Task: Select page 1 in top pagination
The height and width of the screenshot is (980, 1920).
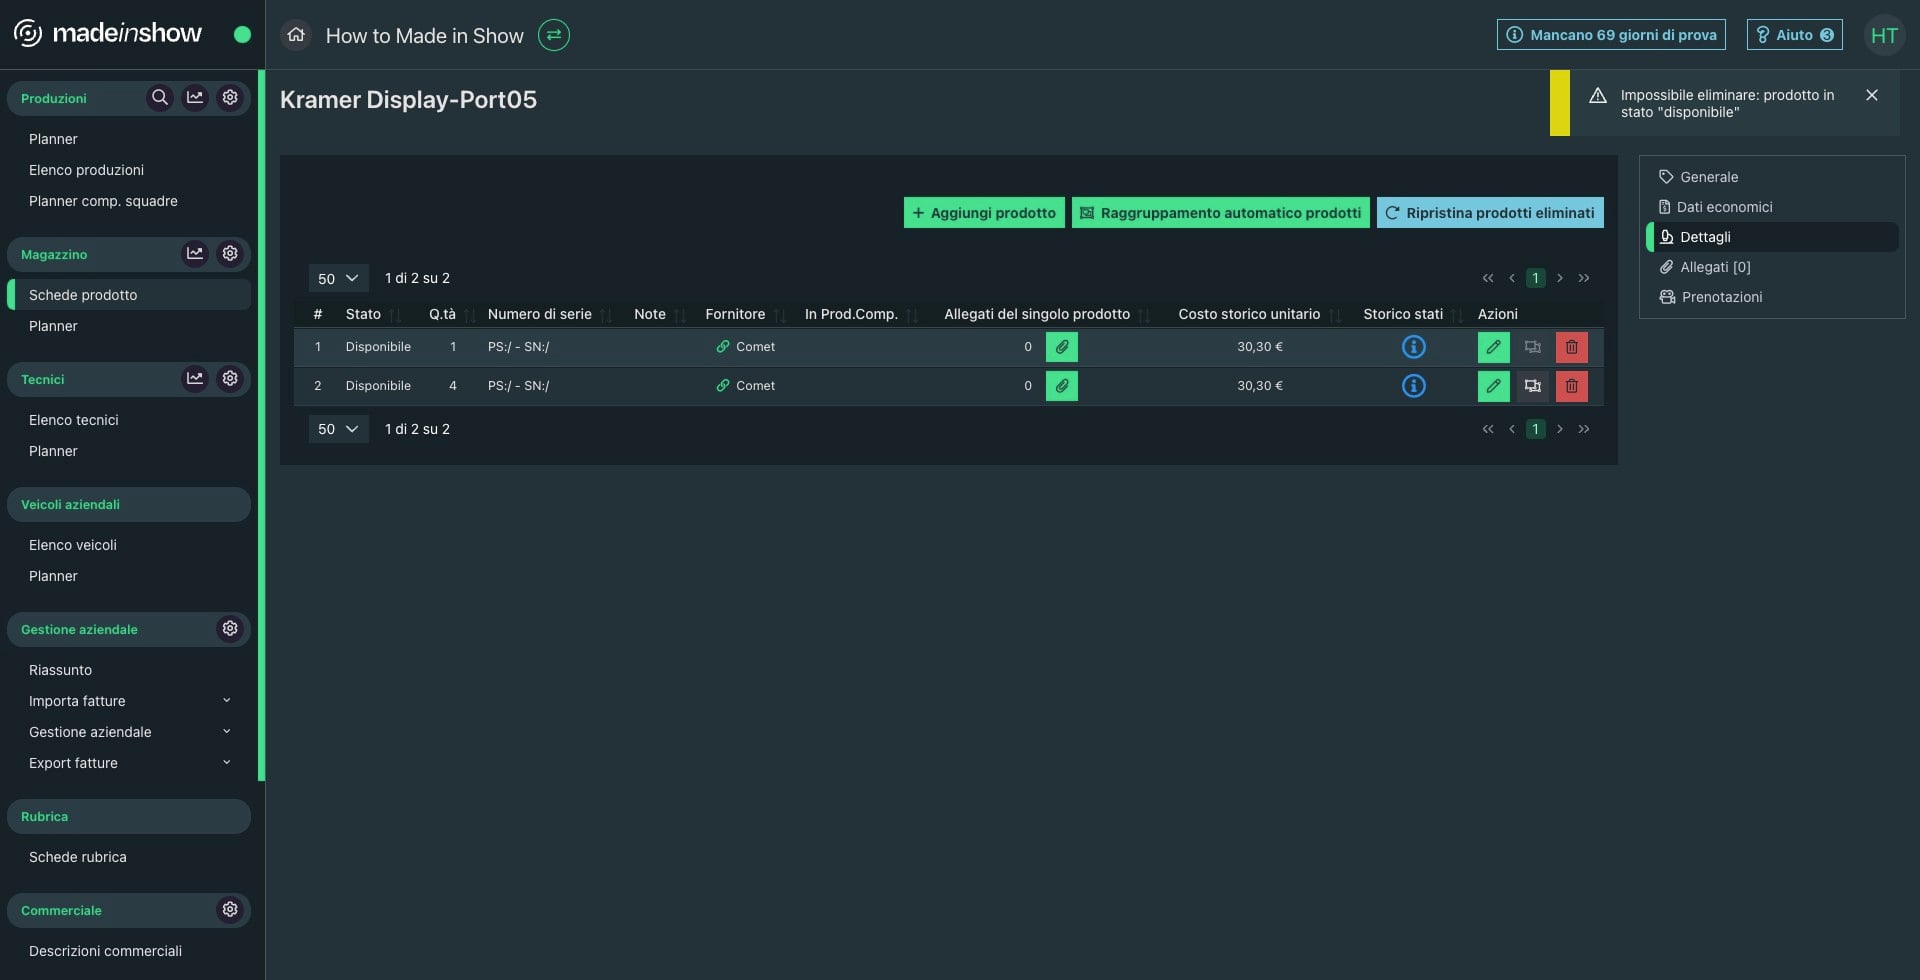Action: [x=1536, y=278]
